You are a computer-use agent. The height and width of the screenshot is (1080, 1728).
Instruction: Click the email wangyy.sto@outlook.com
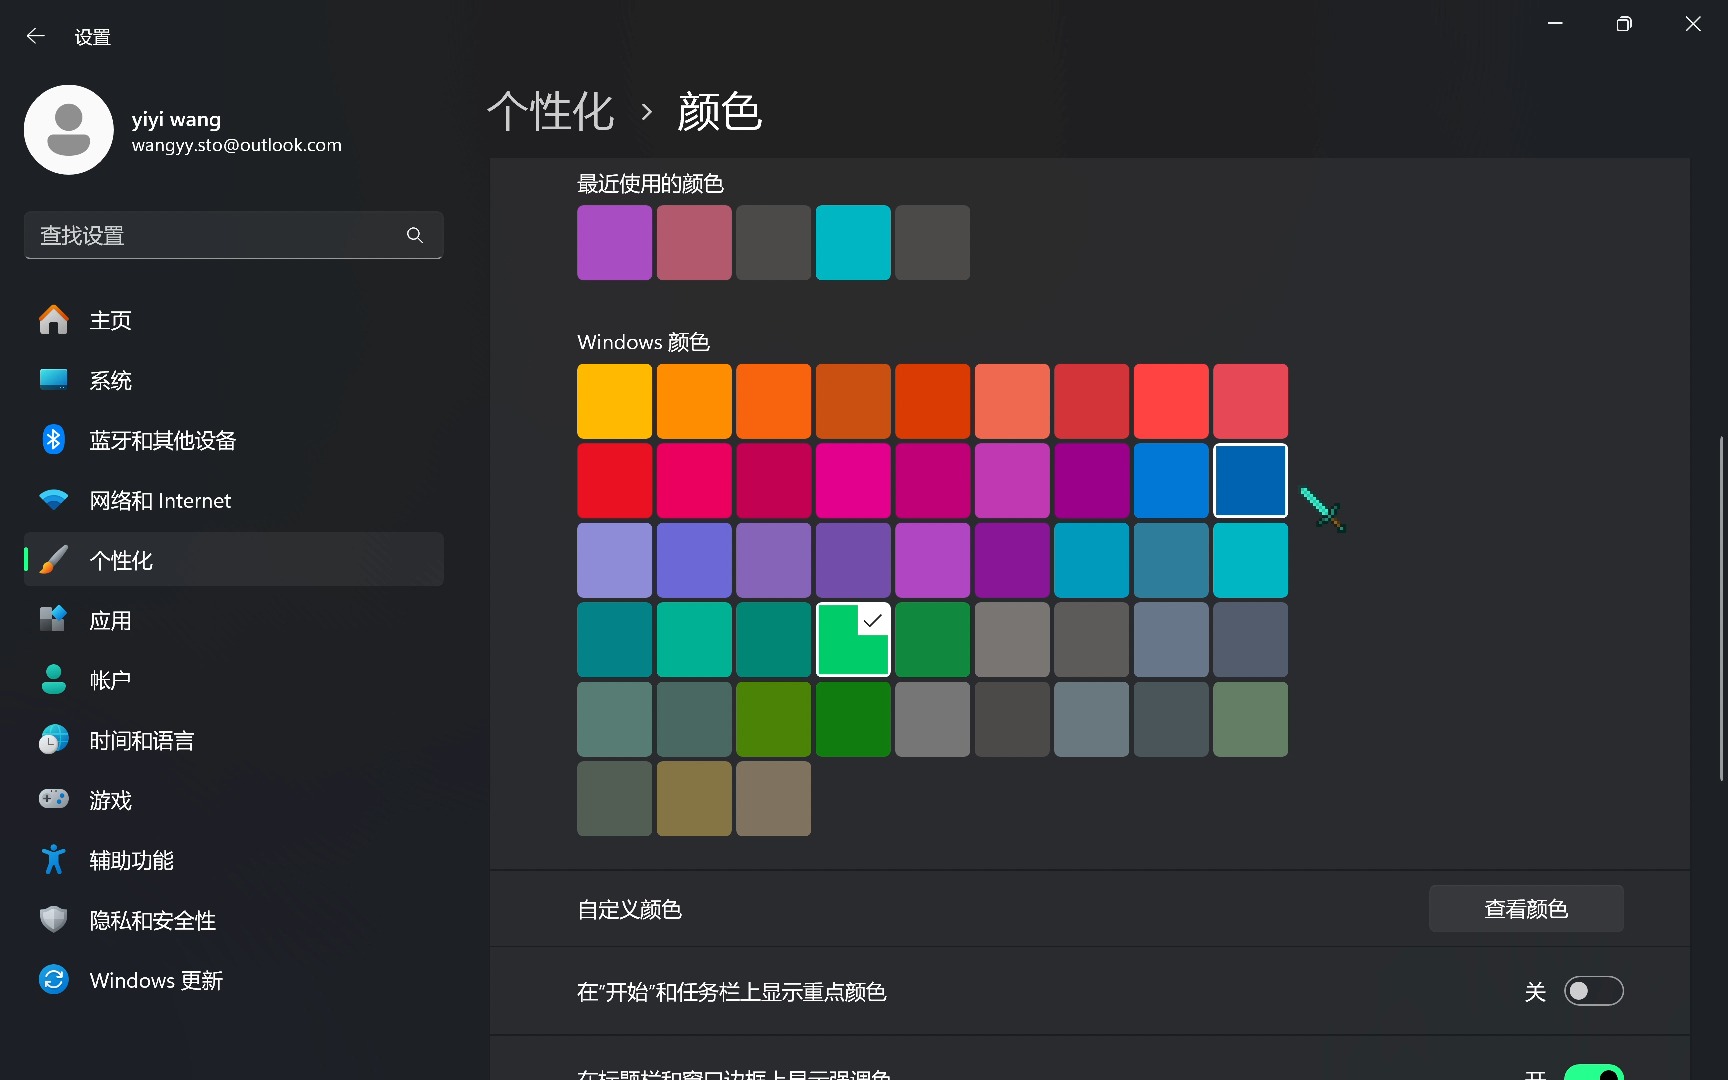[237, 145]
